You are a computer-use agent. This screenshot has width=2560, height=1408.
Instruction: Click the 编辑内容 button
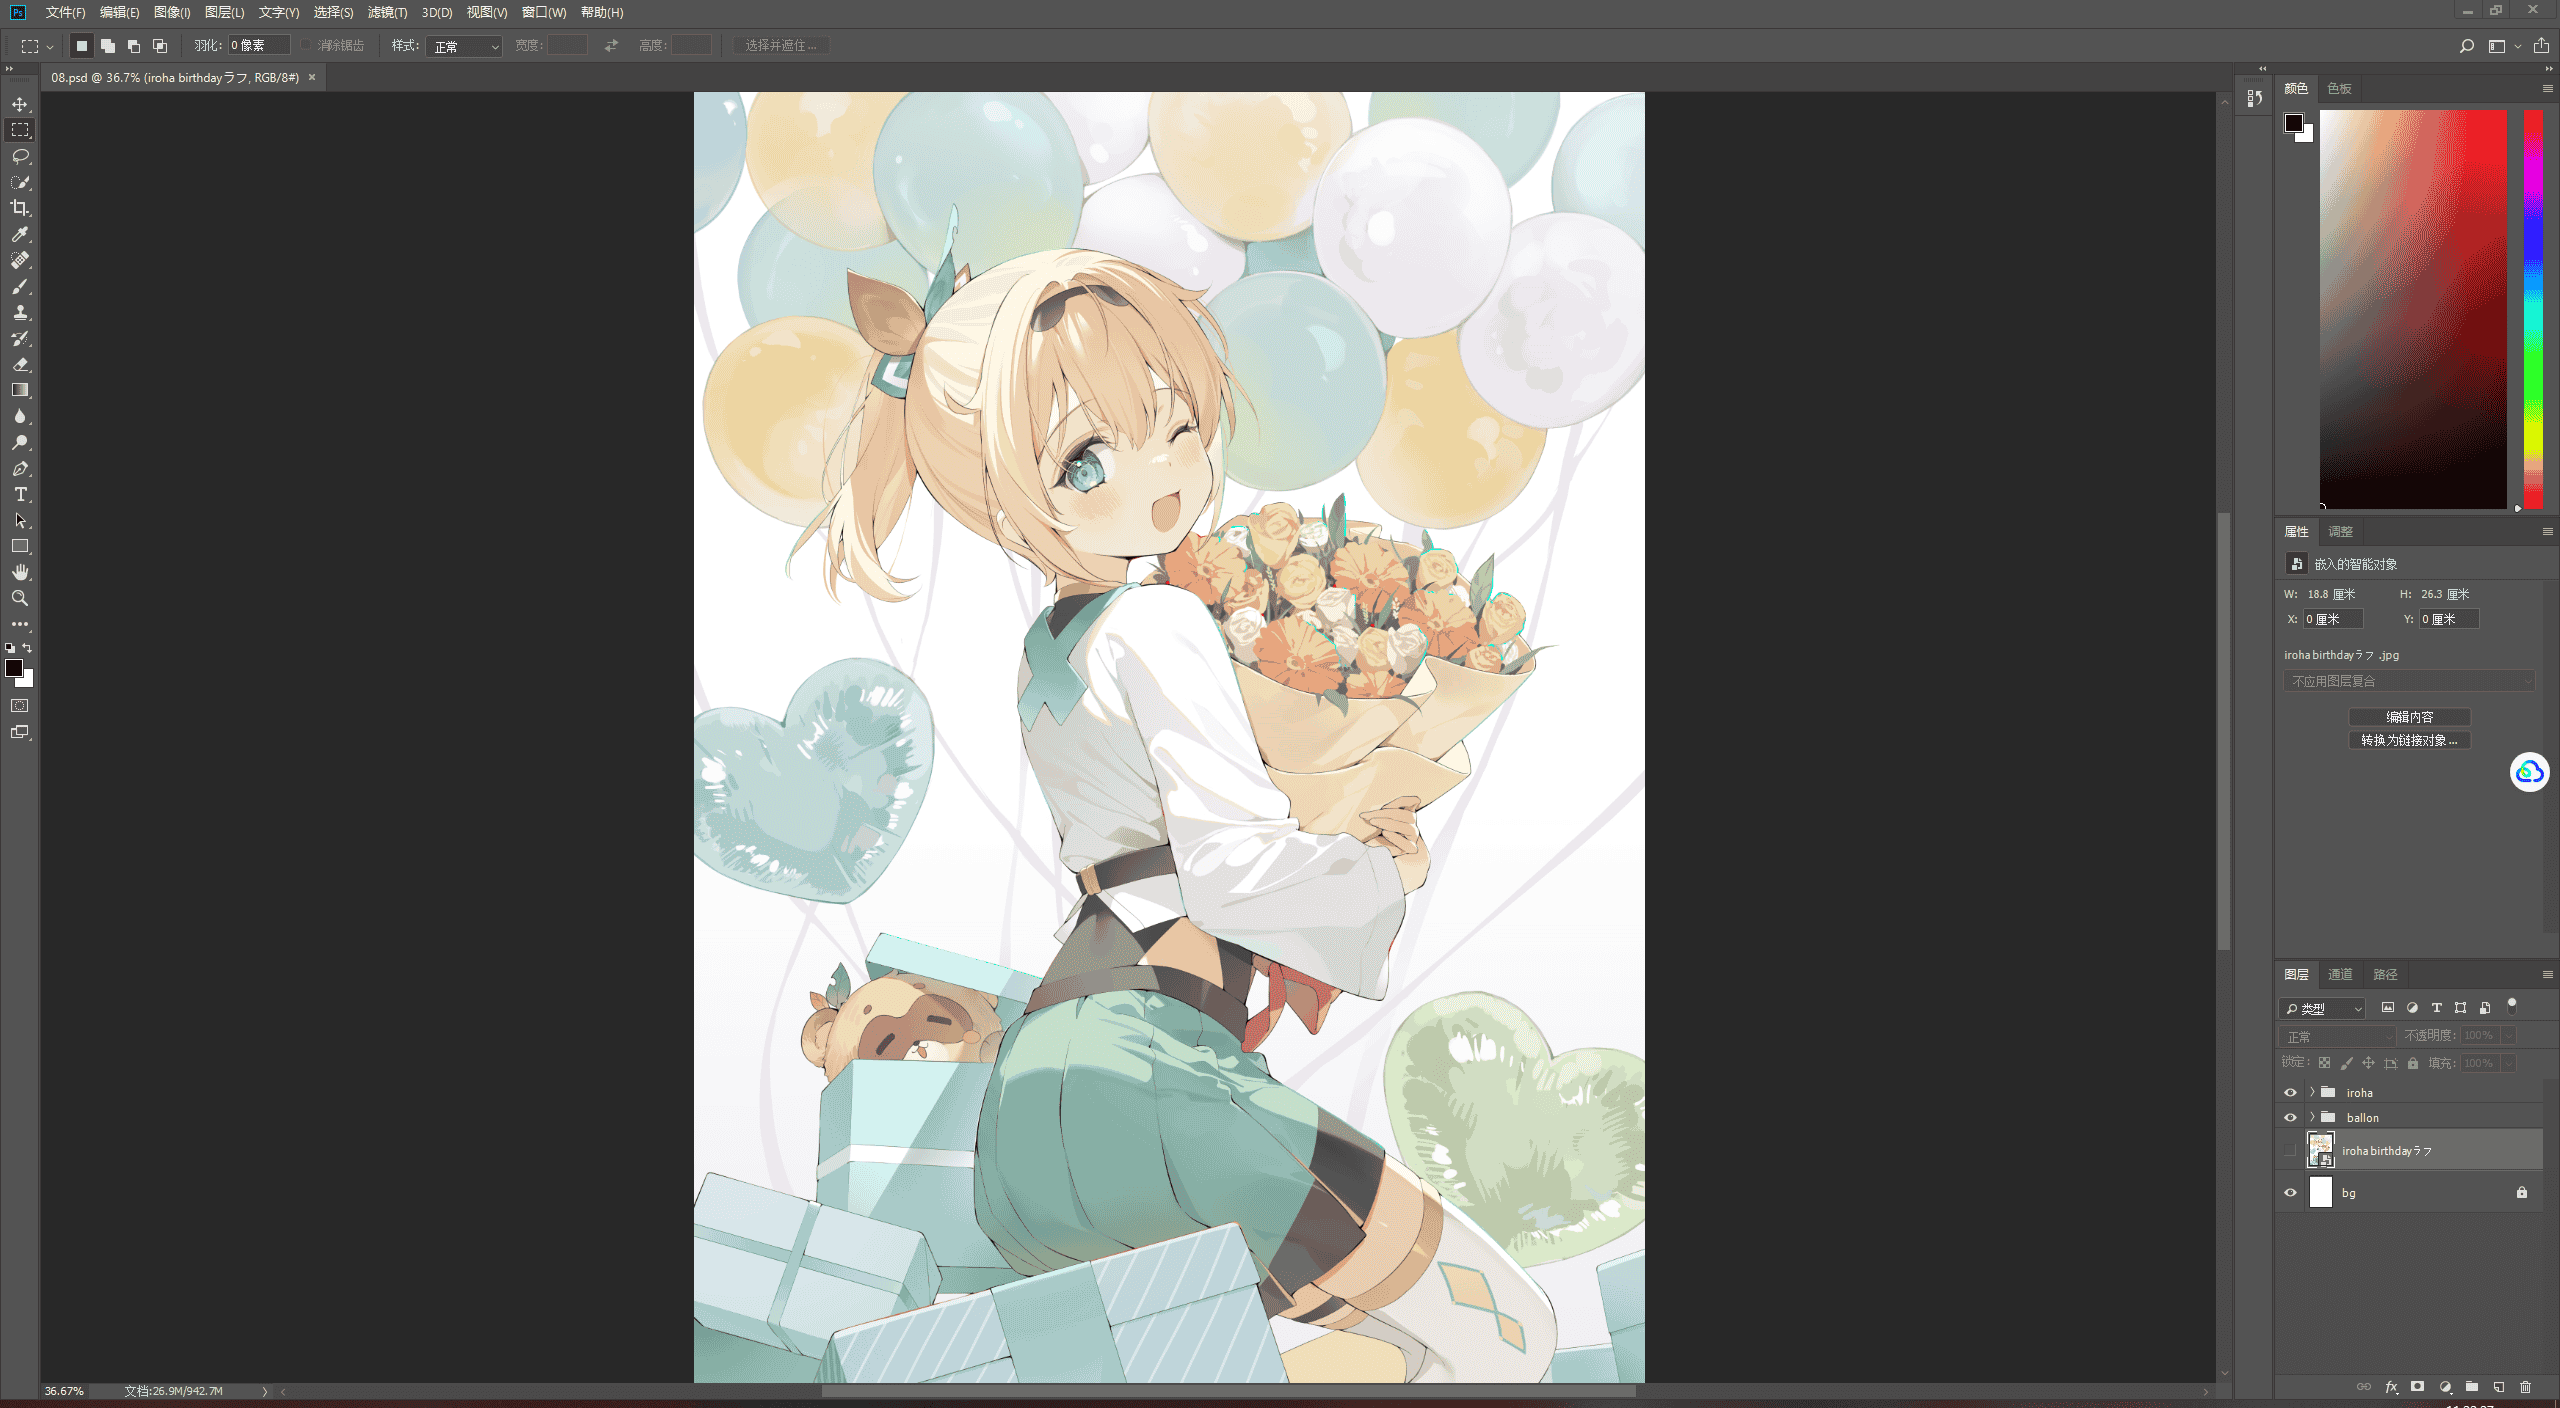(x=2409, y=717)
